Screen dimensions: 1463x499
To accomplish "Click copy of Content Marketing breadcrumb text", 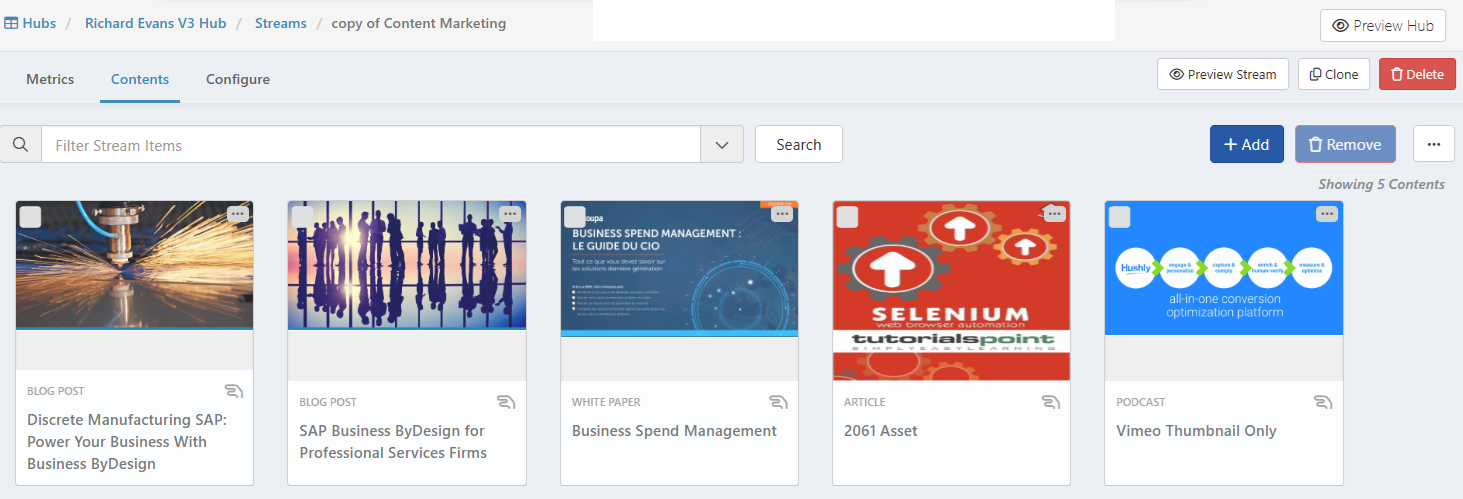I will click(419, 23).
